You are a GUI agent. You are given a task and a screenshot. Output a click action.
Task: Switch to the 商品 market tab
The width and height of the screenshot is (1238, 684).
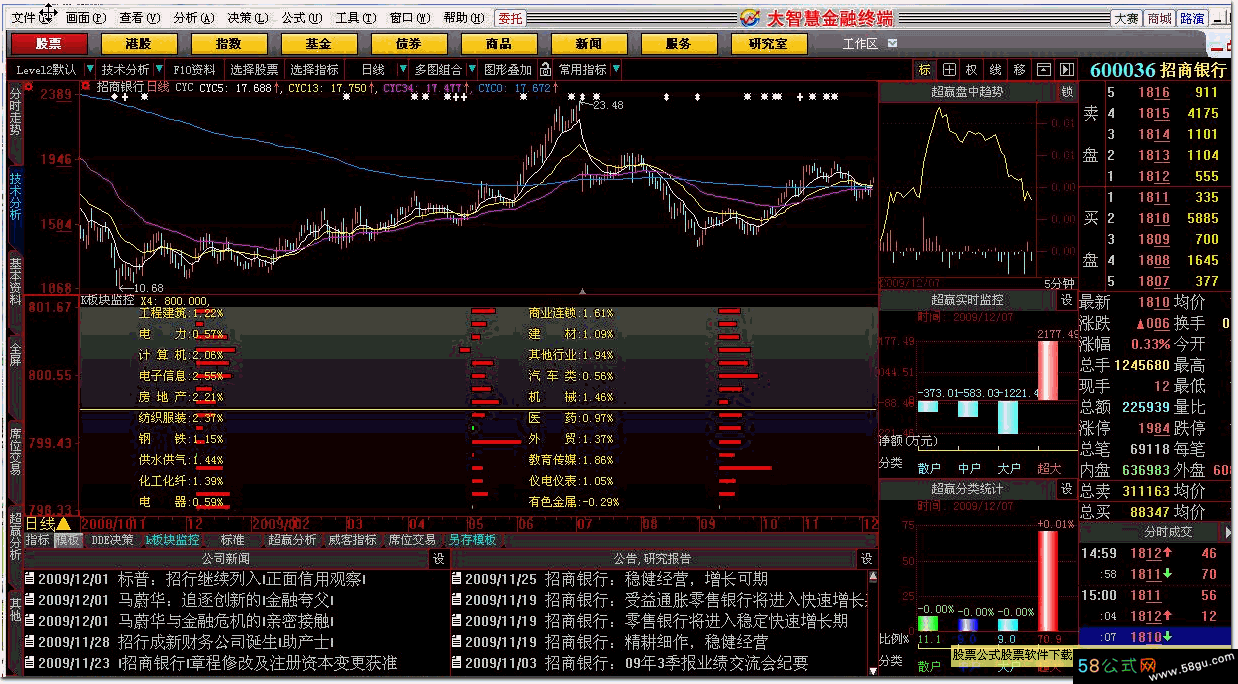498,44
